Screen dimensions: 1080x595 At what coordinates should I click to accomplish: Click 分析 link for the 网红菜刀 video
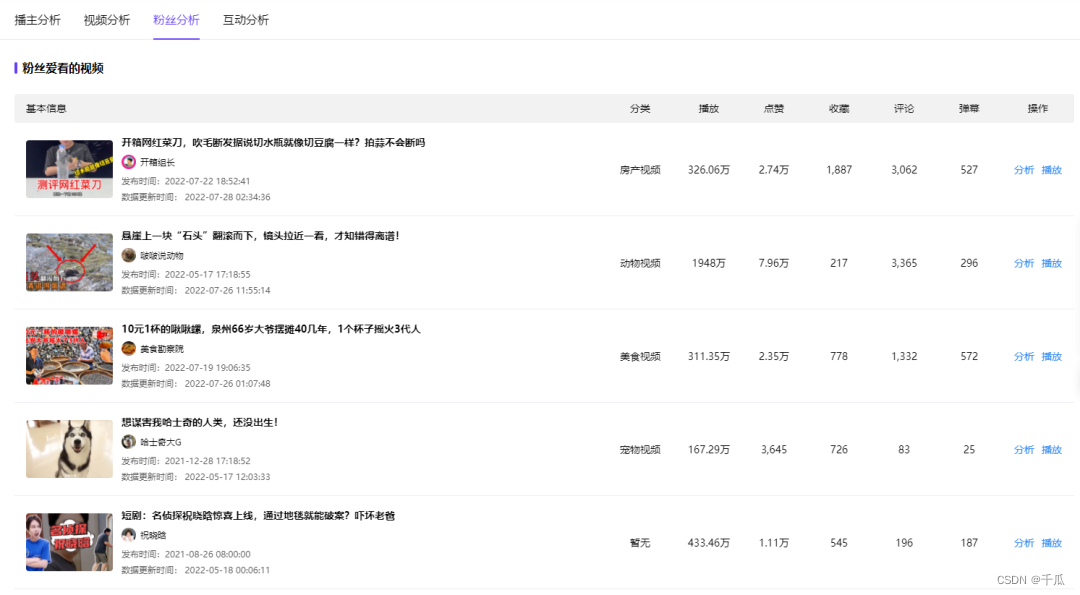1024,170
